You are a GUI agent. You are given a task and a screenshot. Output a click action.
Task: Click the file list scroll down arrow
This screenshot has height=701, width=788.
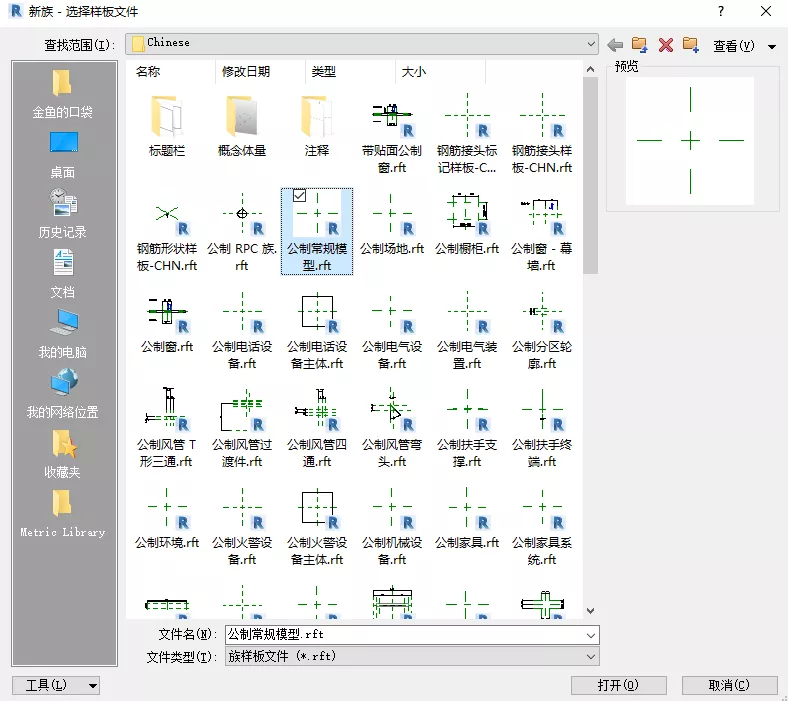coord(590,610)
